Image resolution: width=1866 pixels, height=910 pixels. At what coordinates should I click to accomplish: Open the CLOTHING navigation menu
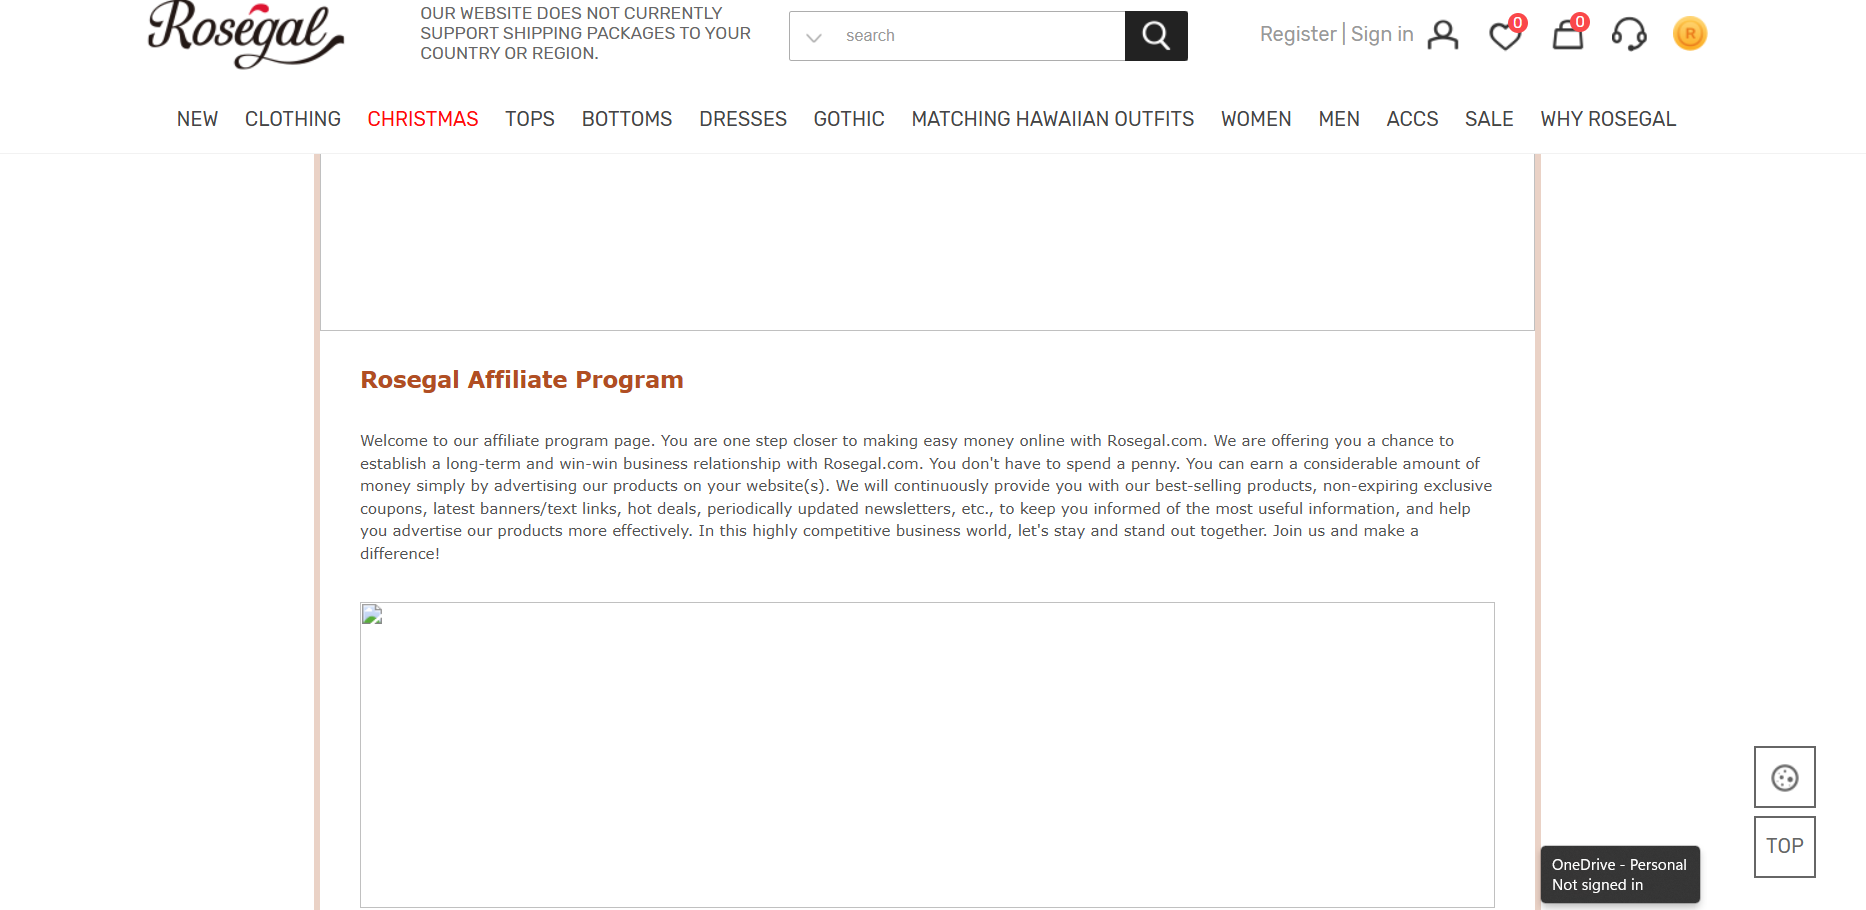(x=292, y=119)
